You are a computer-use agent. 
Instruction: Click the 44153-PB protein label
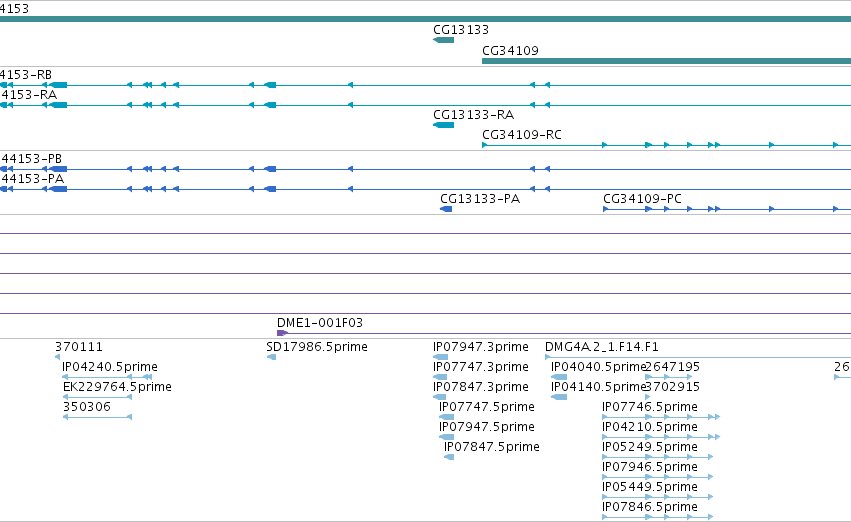coord(31,159)
